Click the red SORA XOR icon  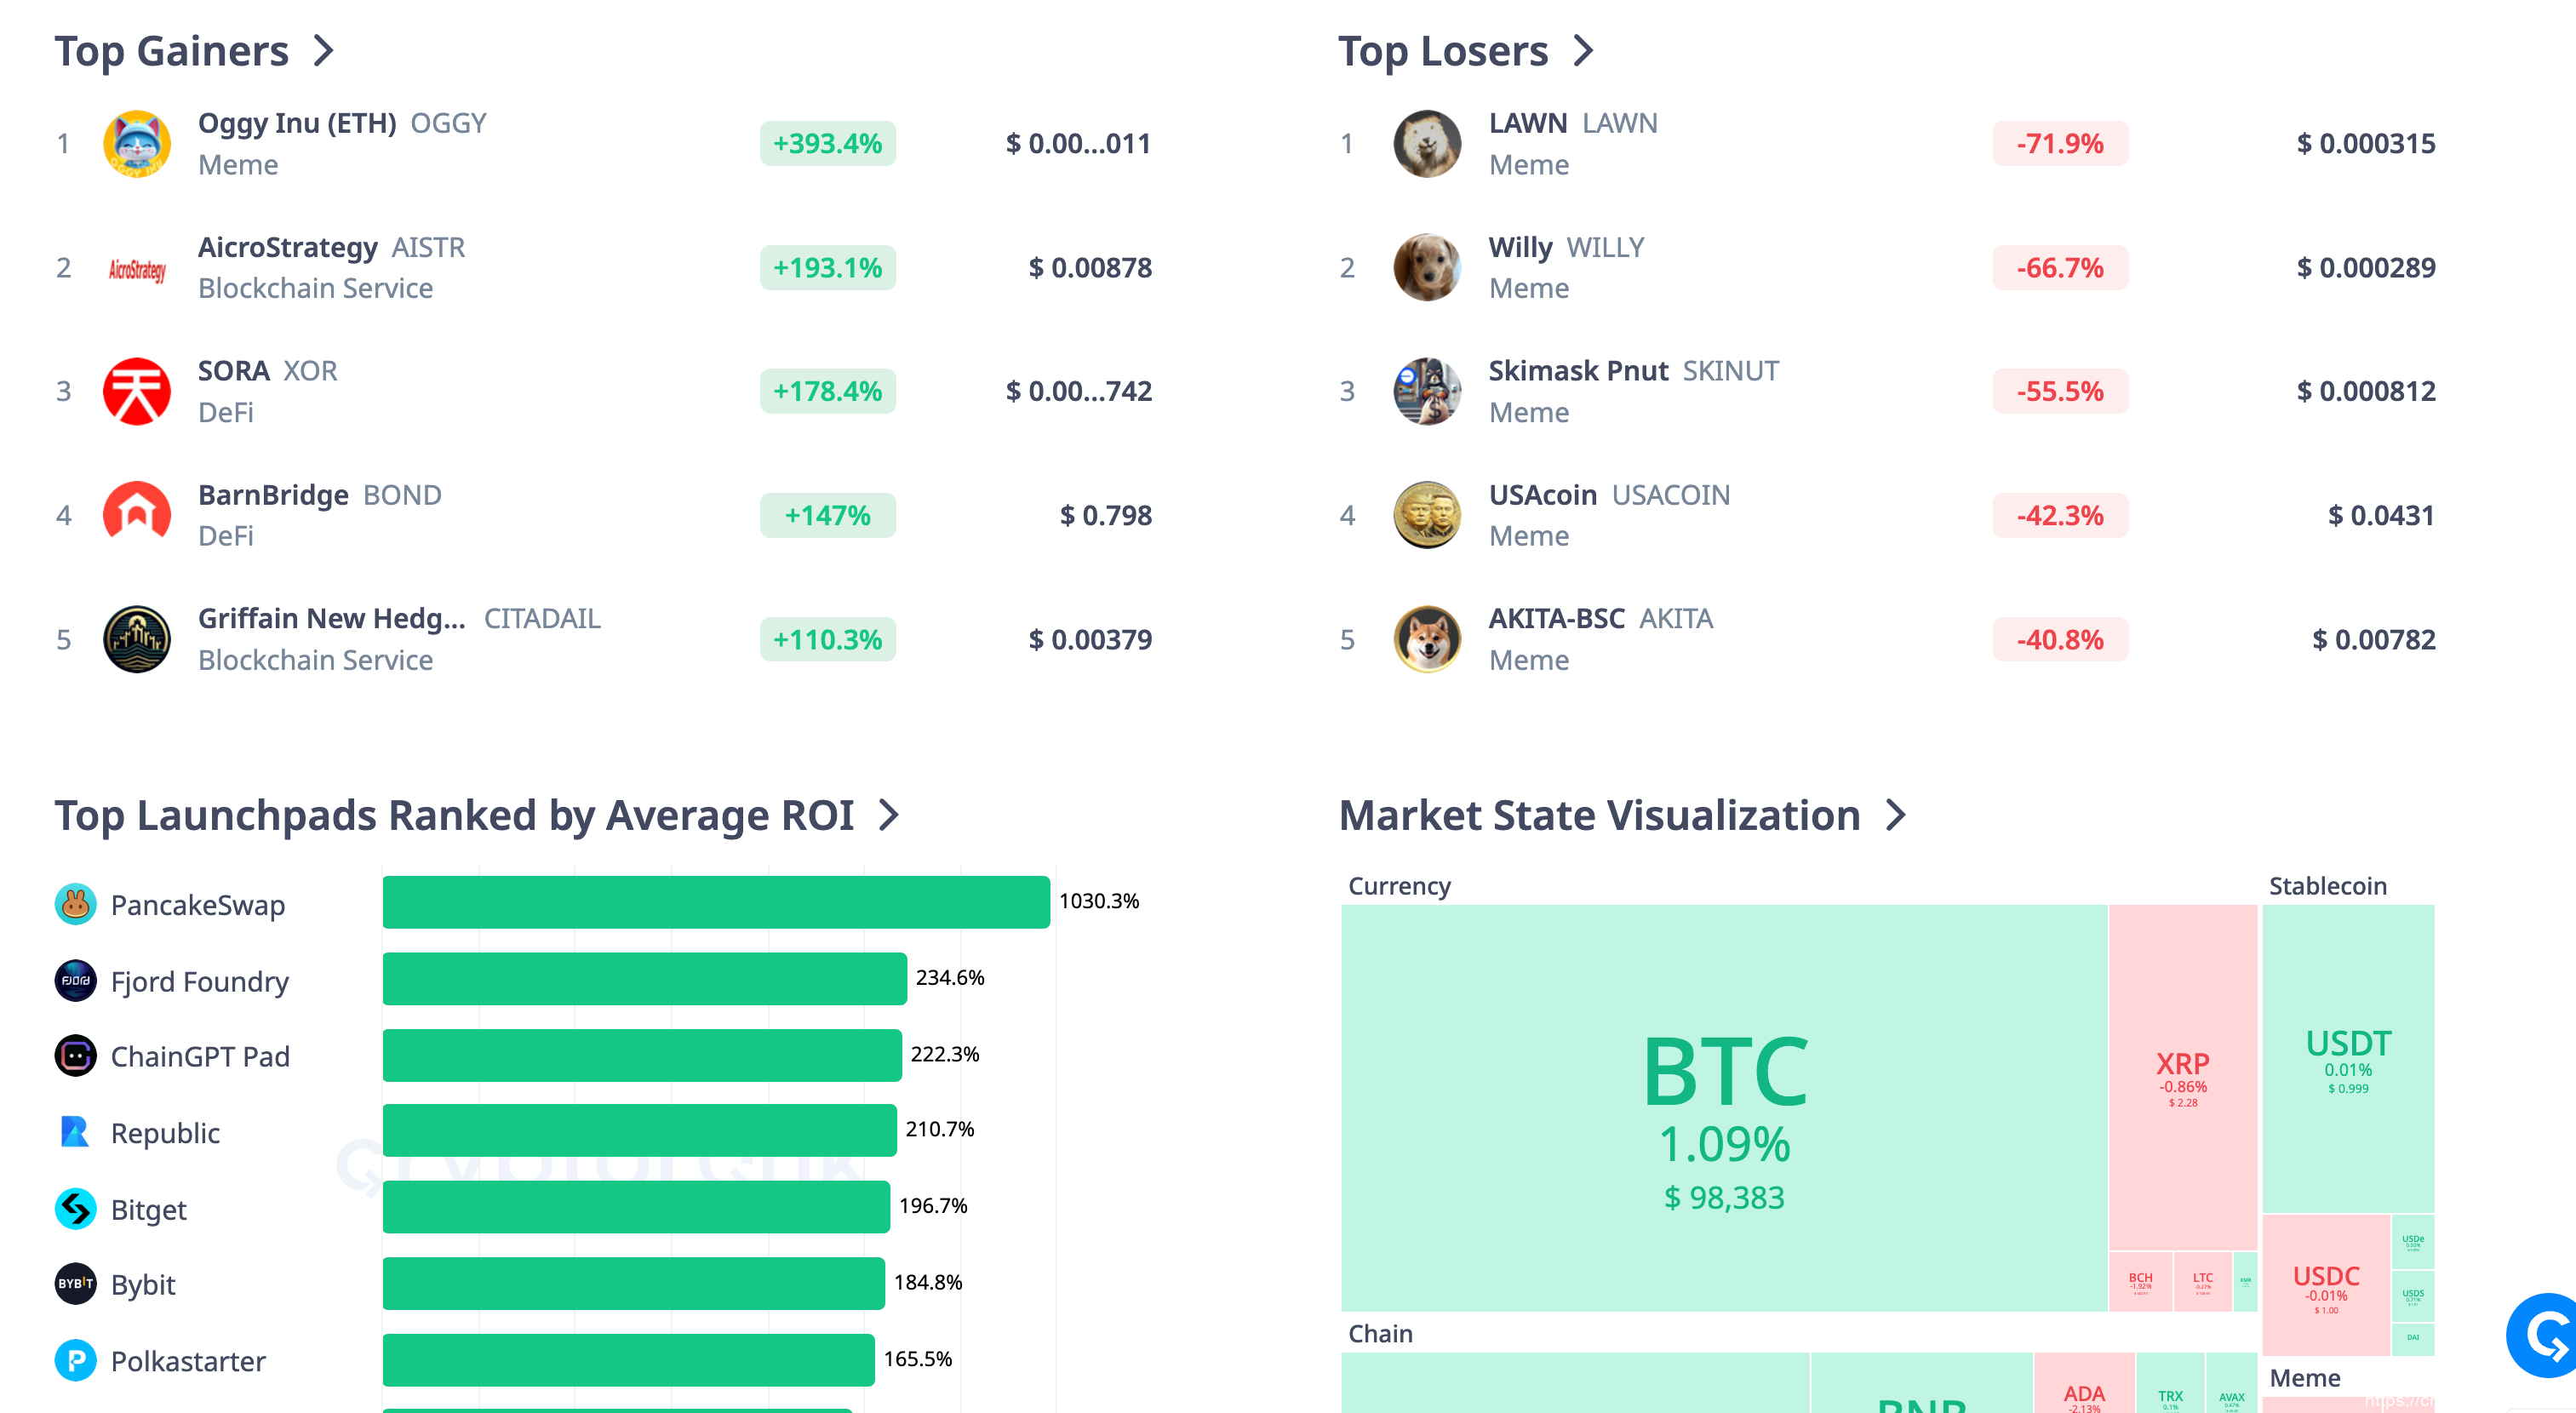[x=137, y=391]
